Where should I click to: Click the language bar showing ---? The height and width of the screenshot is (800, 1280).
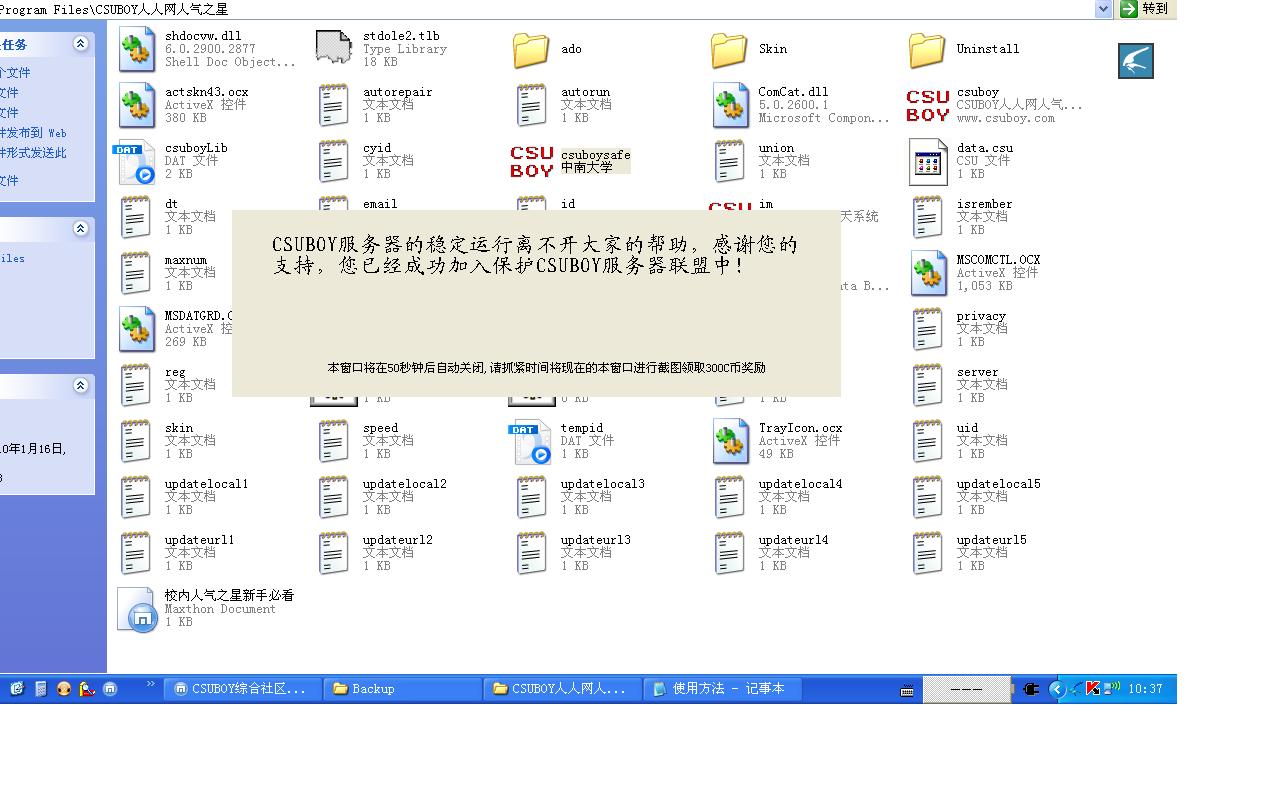tap(966, 689)
